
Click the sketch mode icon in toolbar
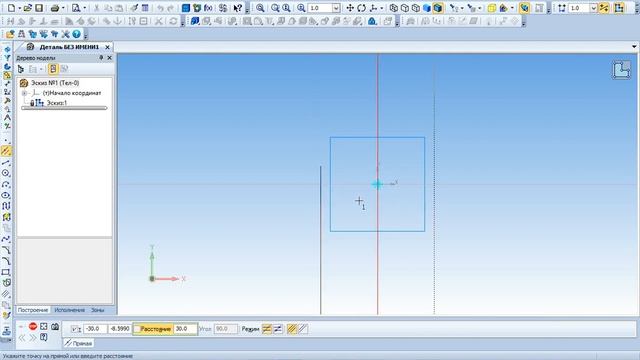point(619,8)
